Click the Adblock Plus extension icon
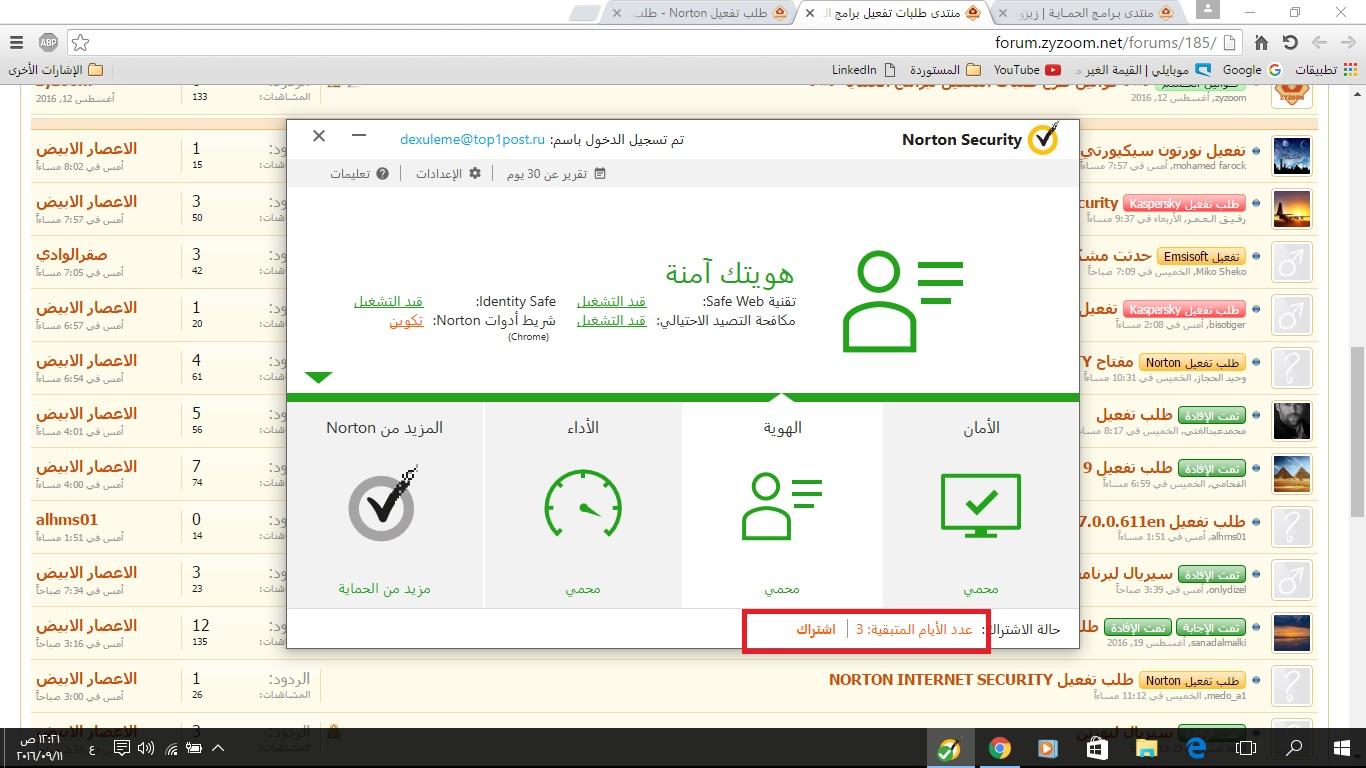Screen dimensions: 1366x768 click(x=48, y=43)
